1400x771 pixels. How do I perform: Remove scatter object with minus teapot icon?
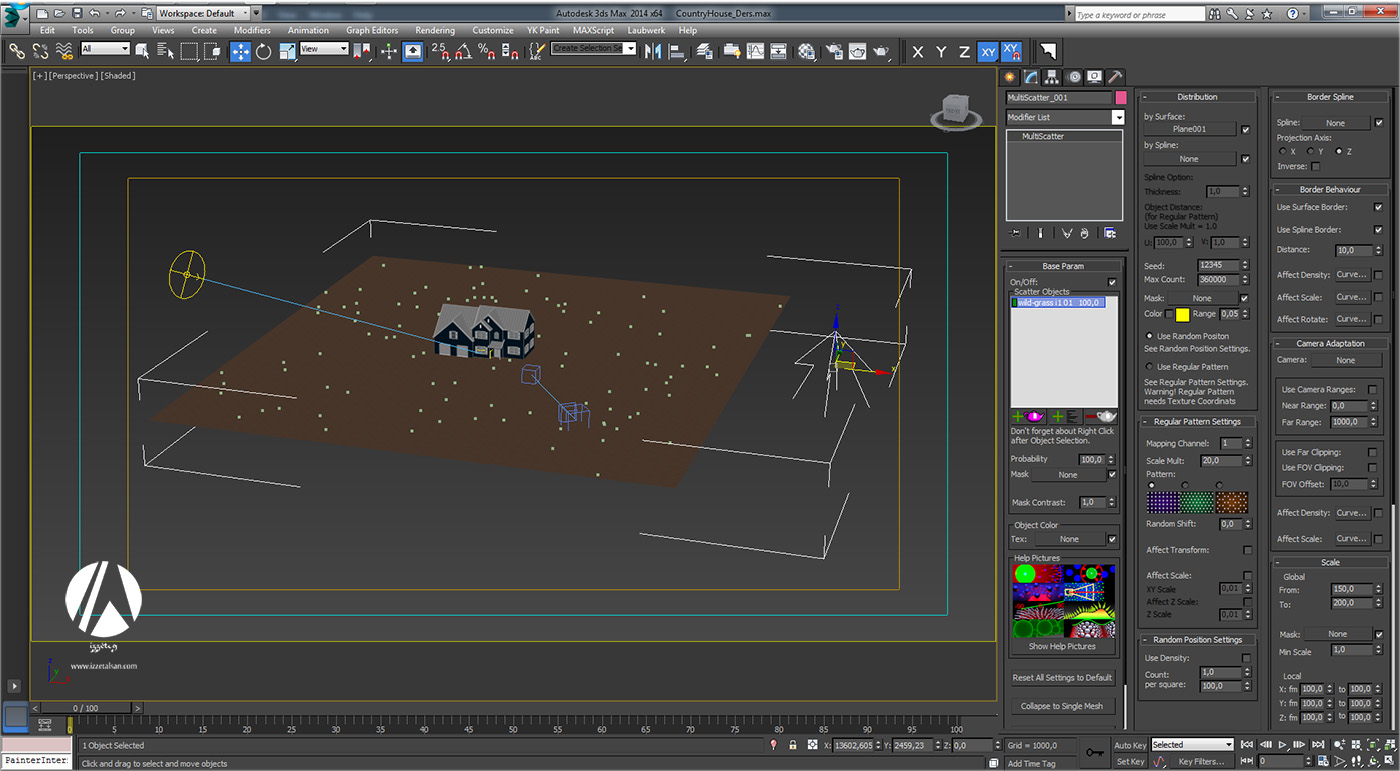coord(1102,416)
